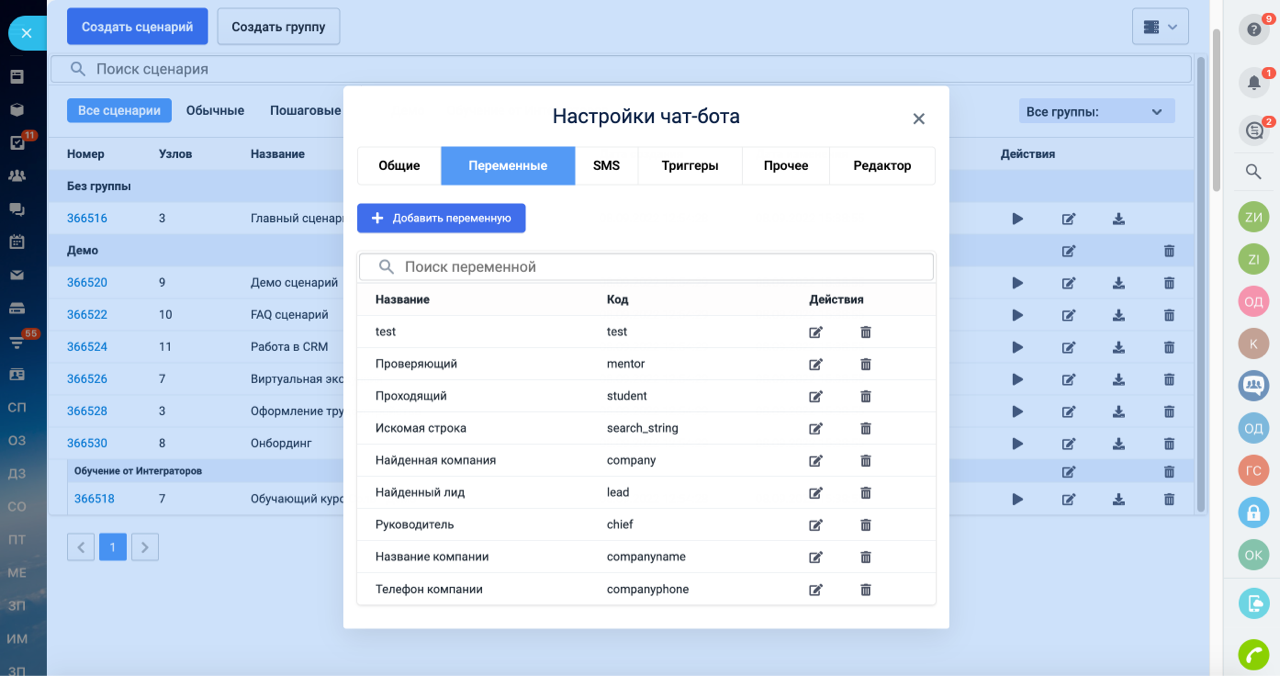Image resolution: width=1280 pixels, height=676 pixels.
Task: Click the green phone call icon
Action: pyautogui.click(x=1253, y=654)
